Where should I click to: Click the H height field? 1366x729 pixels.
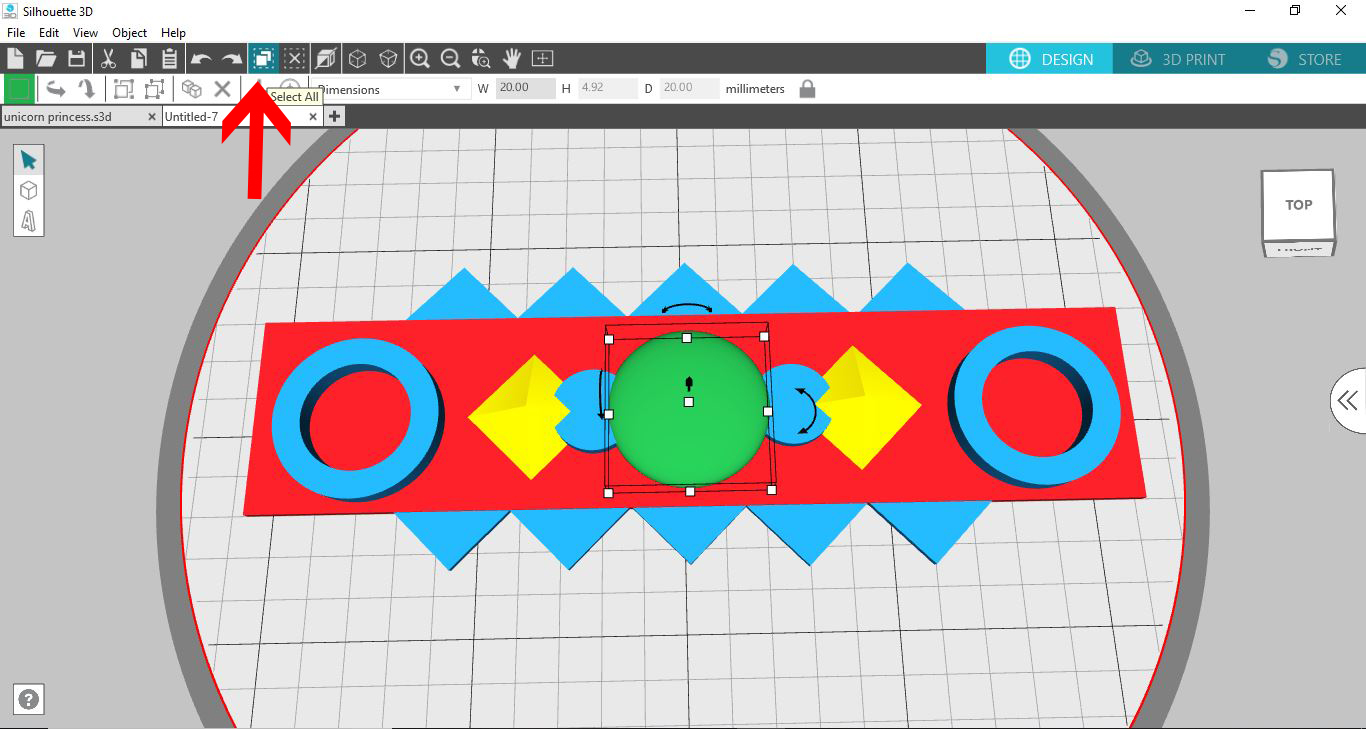607,88
